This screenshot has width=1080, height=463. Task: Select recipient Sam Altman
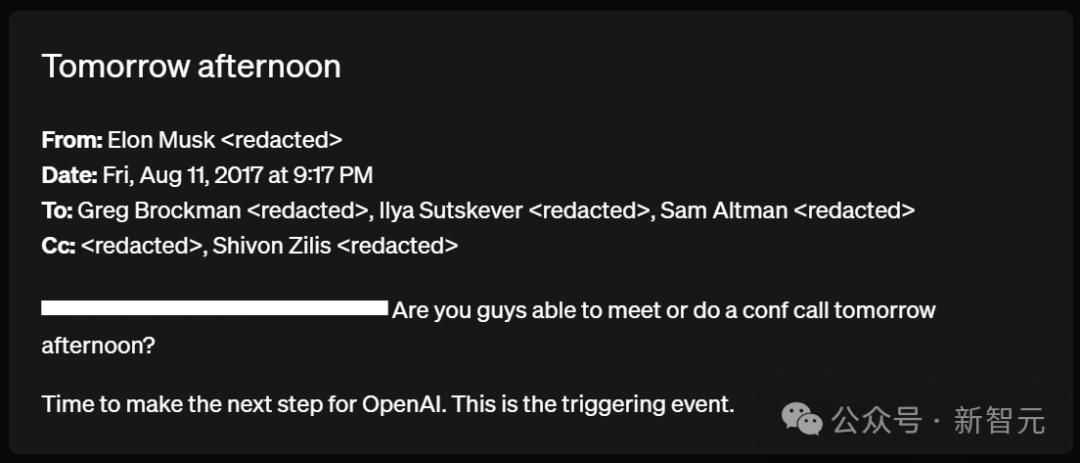(722, 210)
